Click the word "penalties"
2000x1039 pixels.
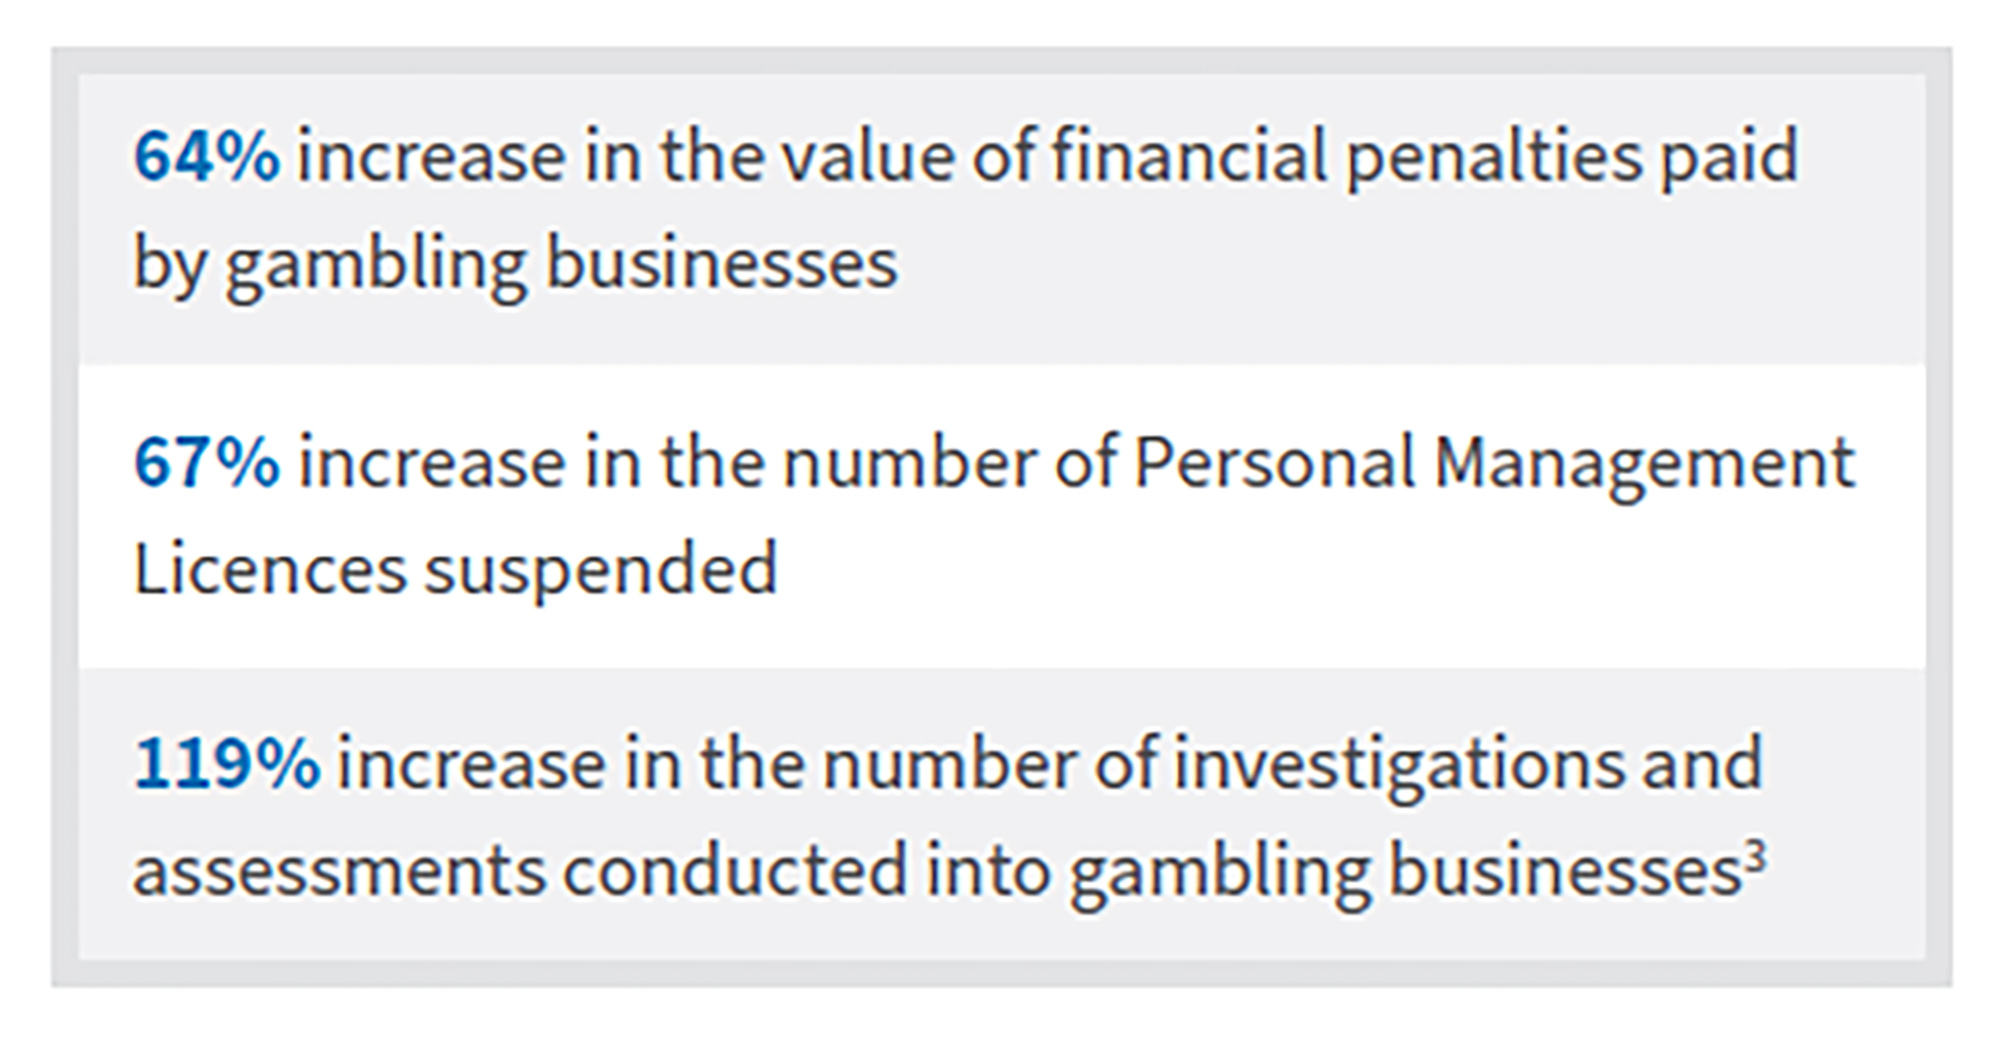pos(1494,157)
